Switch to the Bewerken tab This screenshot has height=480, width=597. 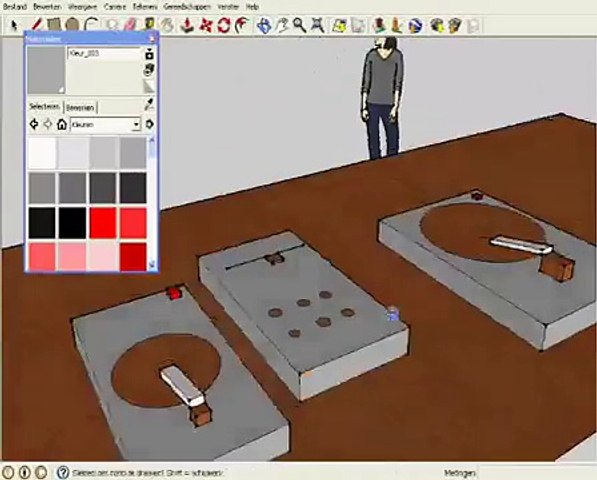(80, 108)
